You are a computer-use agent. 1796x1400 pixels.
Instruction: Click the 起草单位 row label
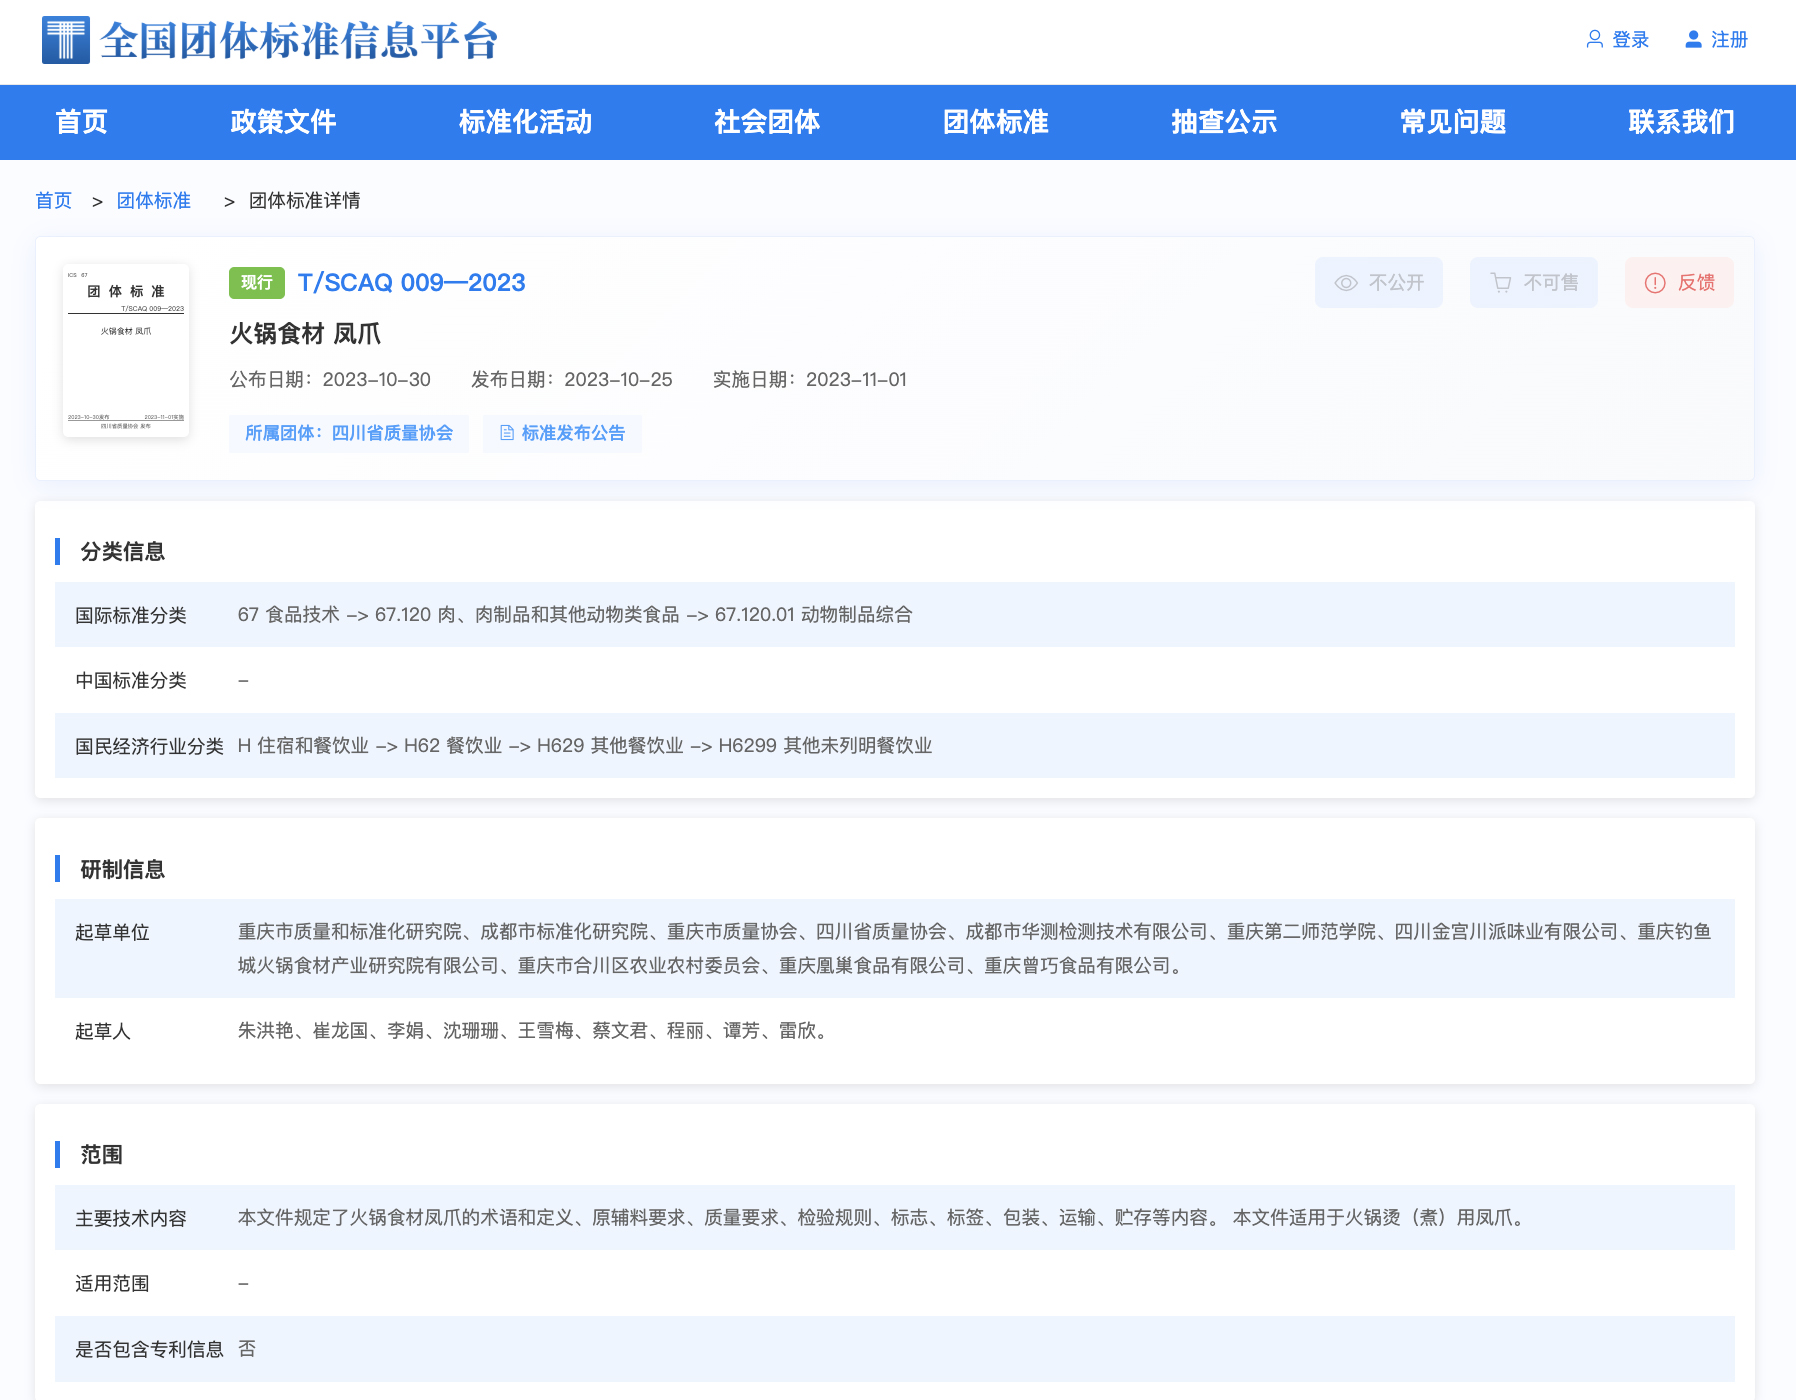point(112,932)
